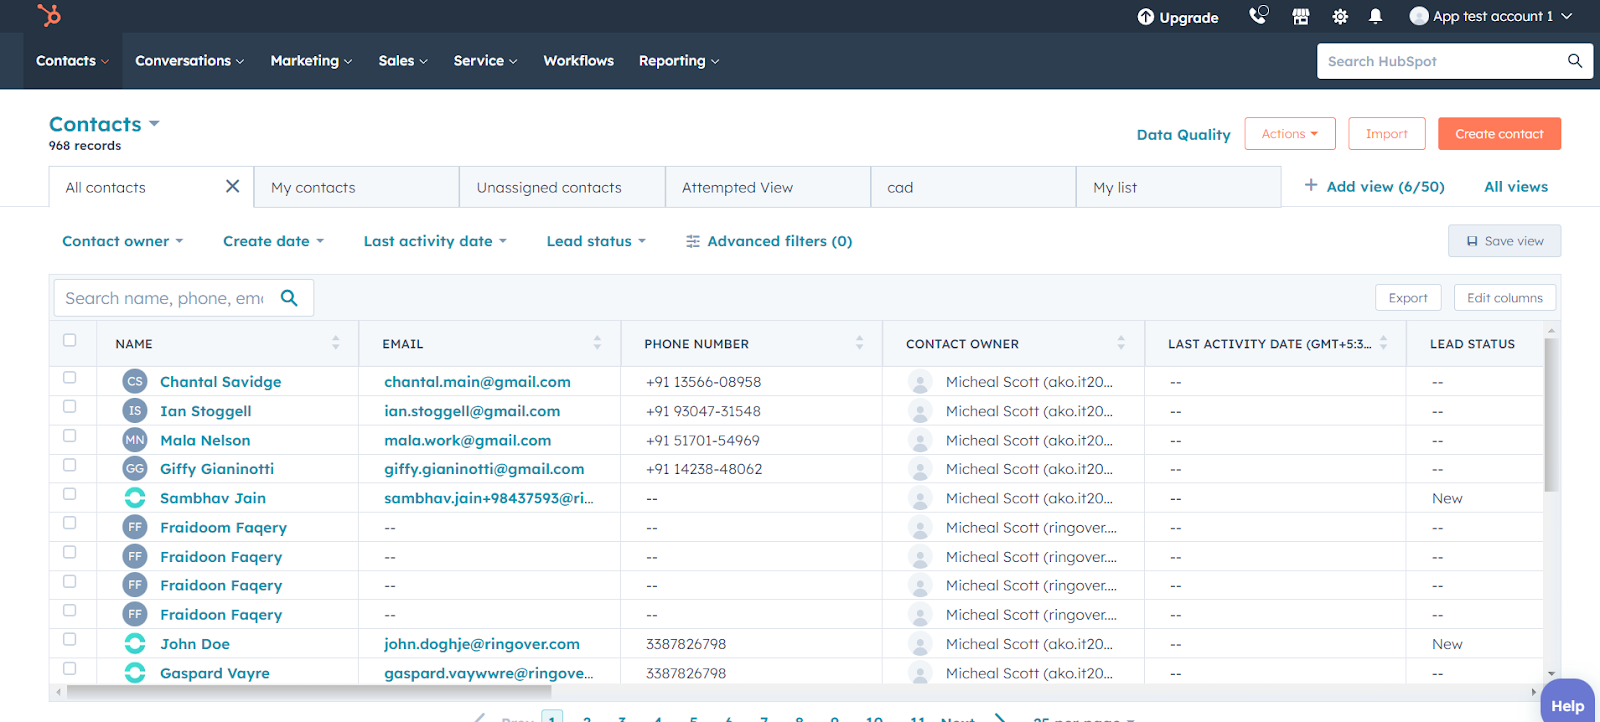Toggle the select-all header checkbox
This screenshot has width=1600, height=722.
pyautogui.click(x=70, y=340)
